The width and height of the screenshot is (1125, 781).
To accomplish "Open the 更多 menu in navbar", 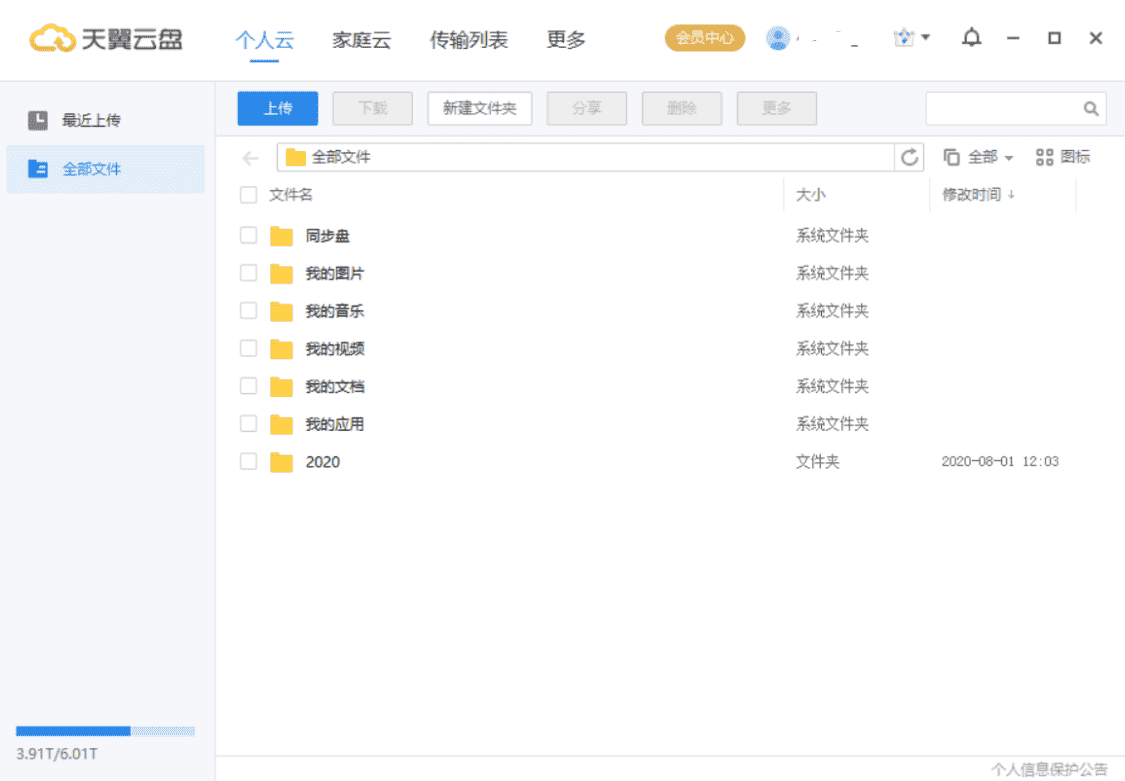I will pyautogui.click(x=565, y=40).
